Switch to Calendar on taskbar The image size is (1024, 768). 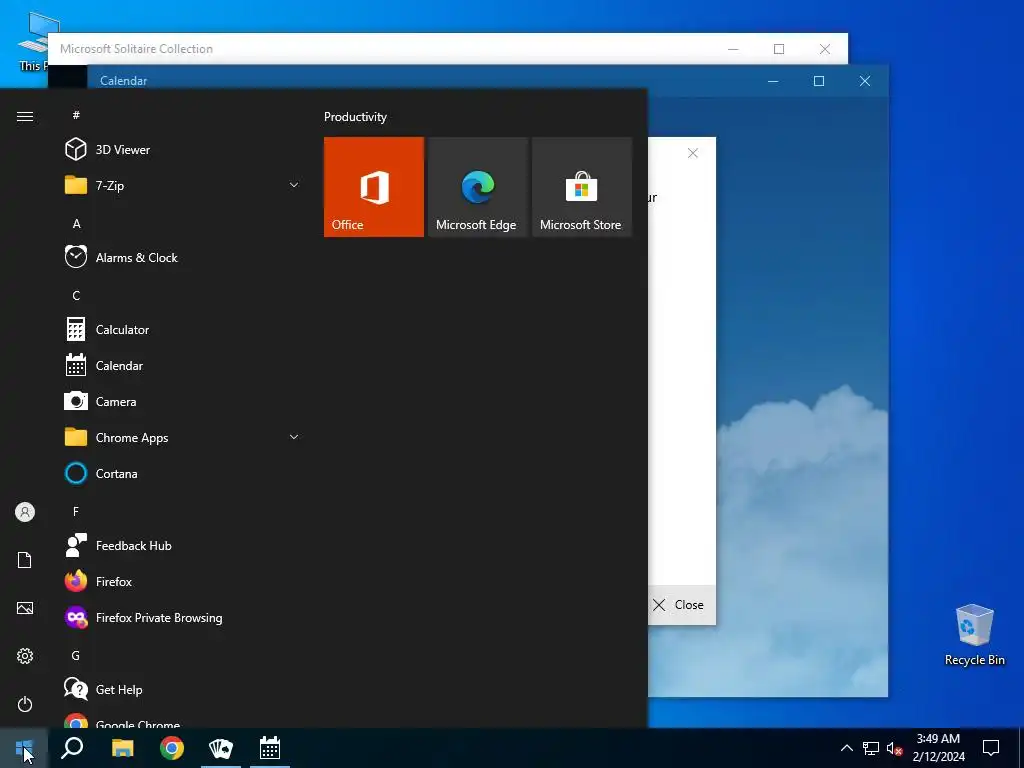coord(270,748)
